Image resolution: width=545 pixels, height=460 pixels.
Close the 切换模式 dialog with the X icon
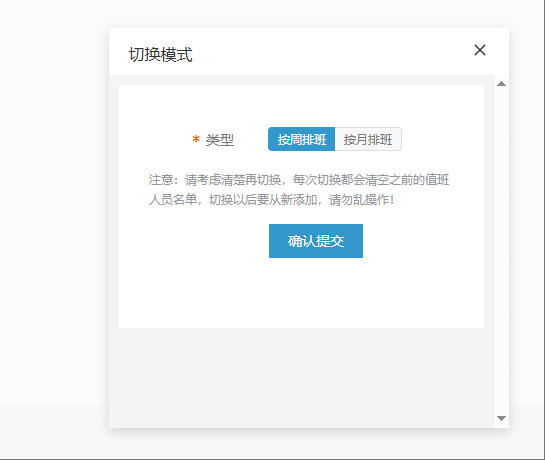pos(480,50)
